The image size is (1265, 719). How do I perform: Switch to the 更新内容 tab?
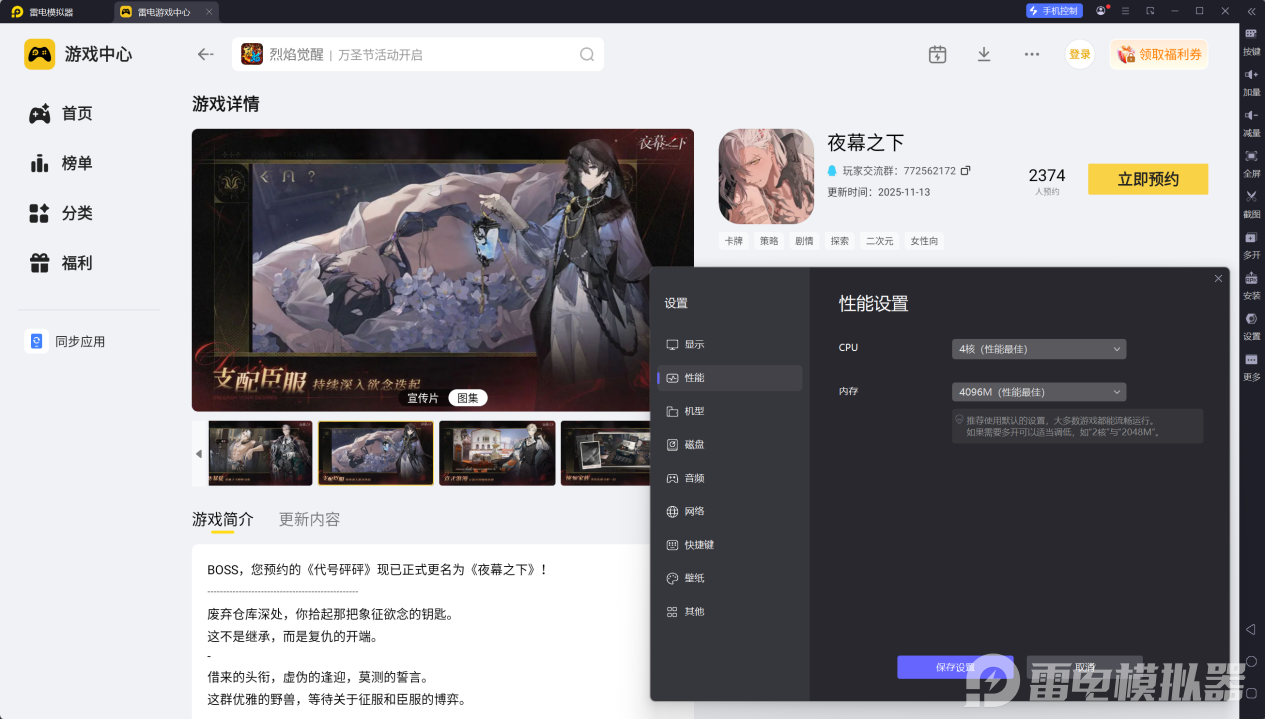[x=308, y=519]
